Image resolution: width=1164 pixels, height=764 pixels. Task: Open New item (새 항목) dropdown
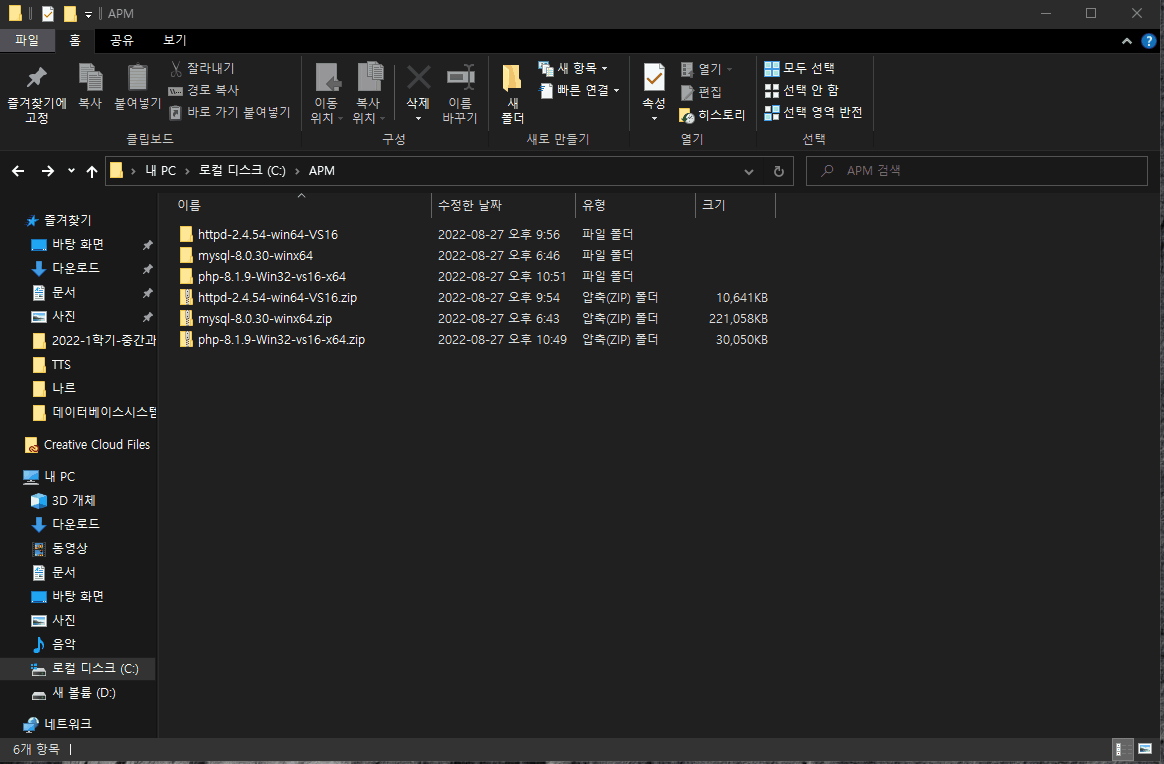tap(573, 68)
